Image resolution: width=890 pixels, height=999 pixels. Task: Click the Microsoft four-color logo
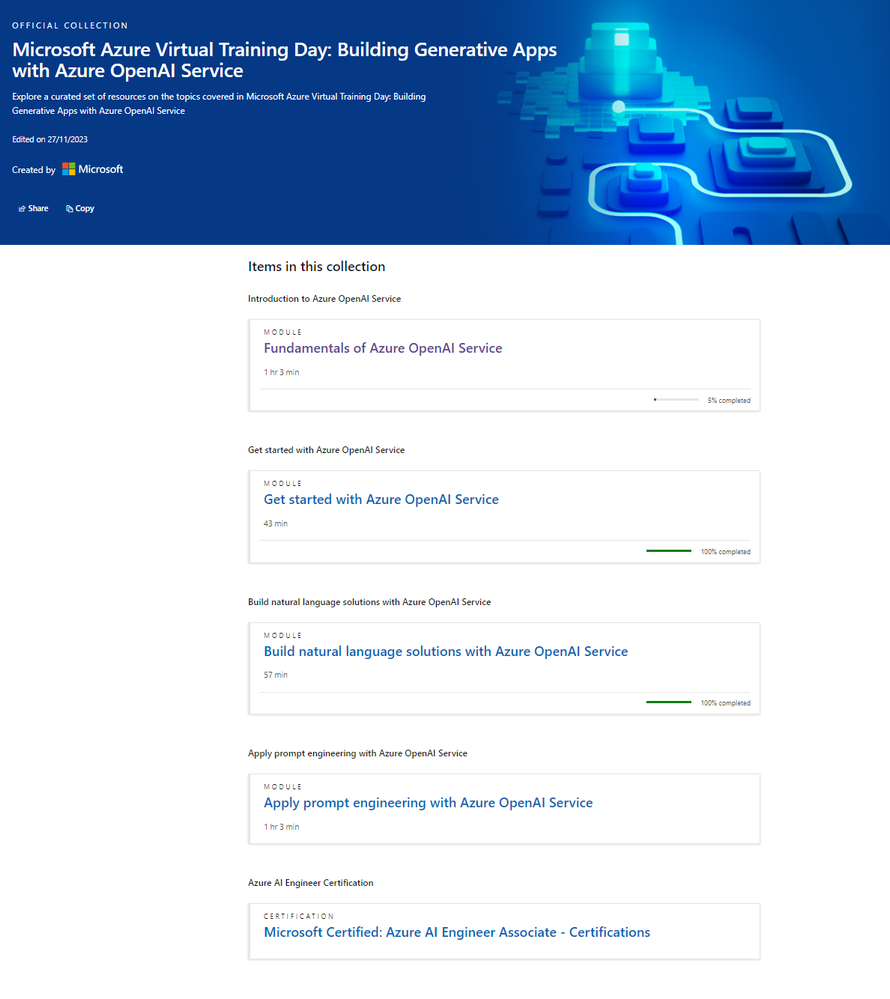[69, 169]
